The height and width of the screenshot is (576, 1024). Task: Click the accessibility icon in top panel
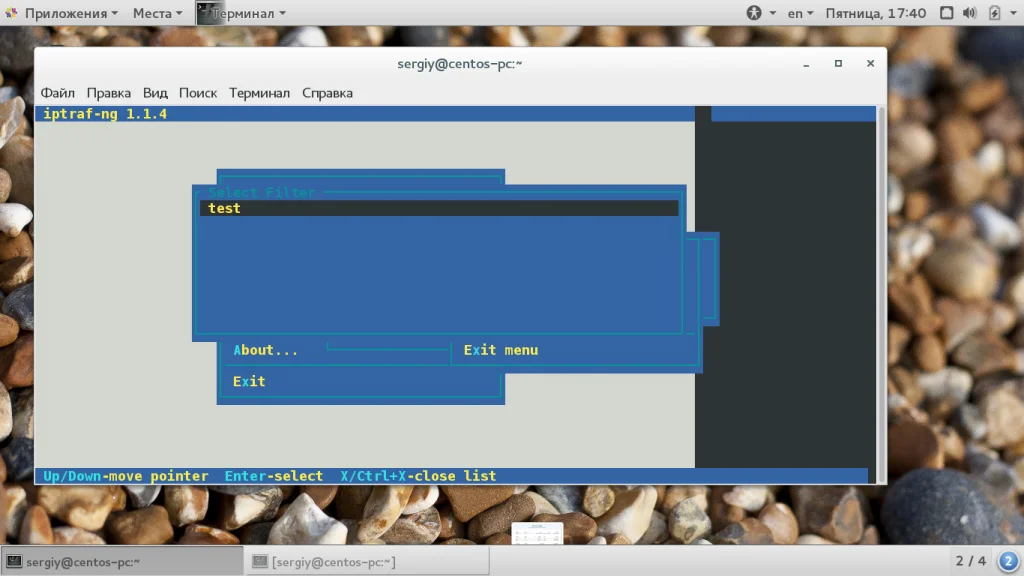click(x=754, y=13)
